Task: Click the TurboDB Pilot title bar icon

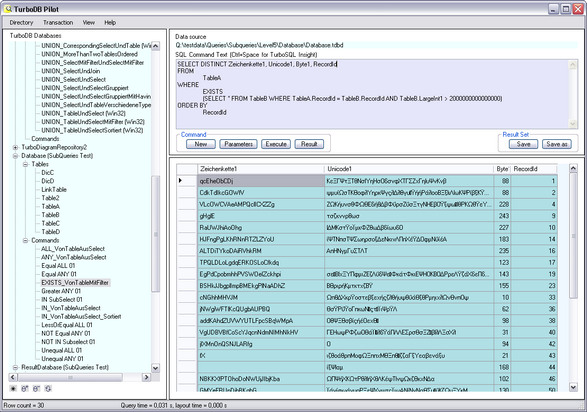Action: [7, 9]
